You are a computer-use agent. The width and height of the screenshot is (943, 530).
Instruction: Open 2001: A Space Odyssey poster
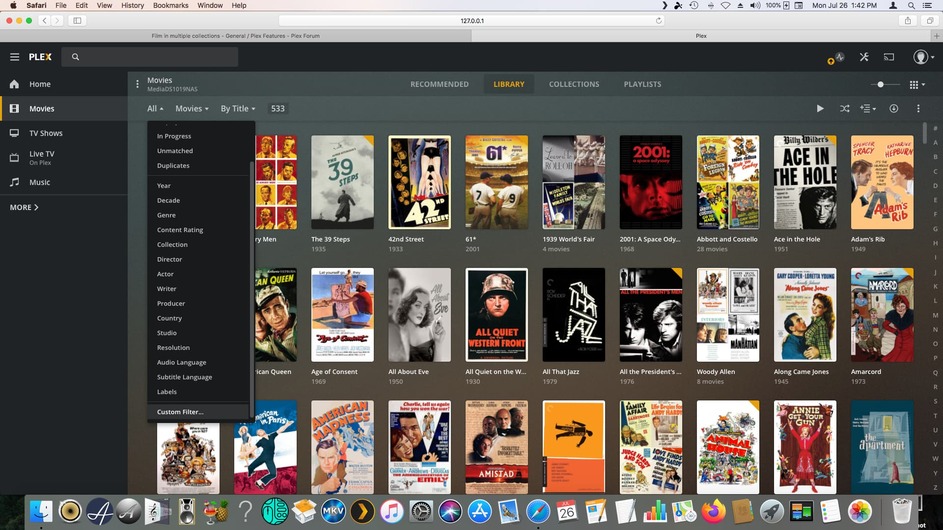(x=651, y=182)
